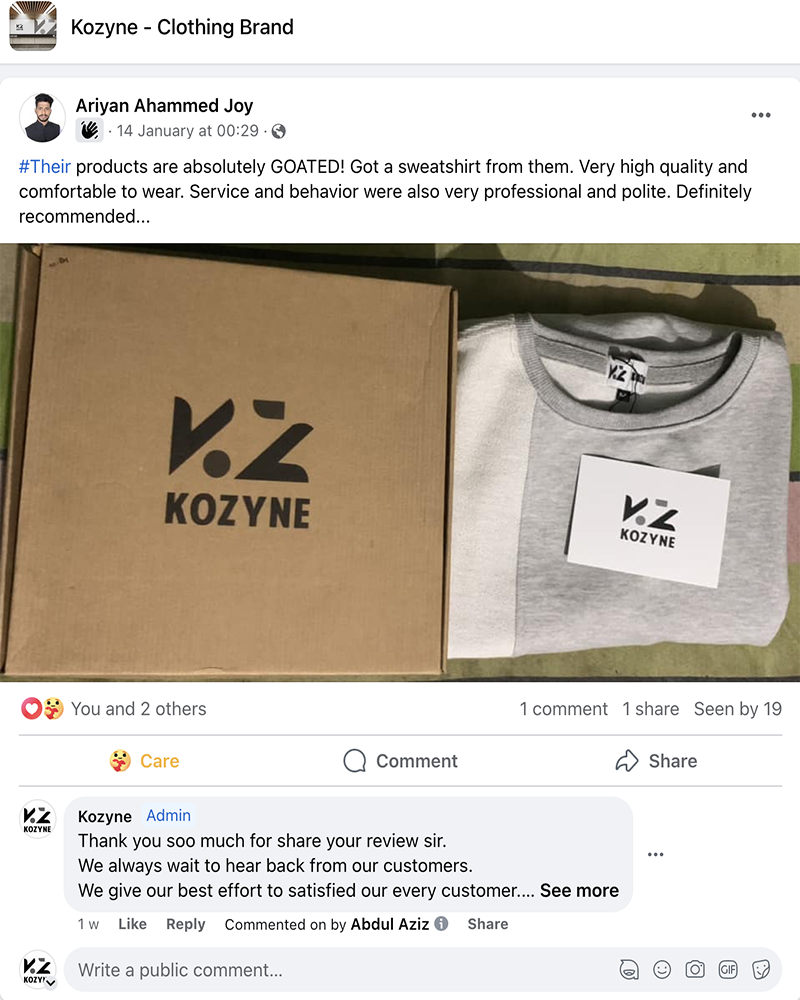Toggle the Care reaction on the post
Image resolution: width=800 pixels, height=1000 pixels.
pos(144,761)
